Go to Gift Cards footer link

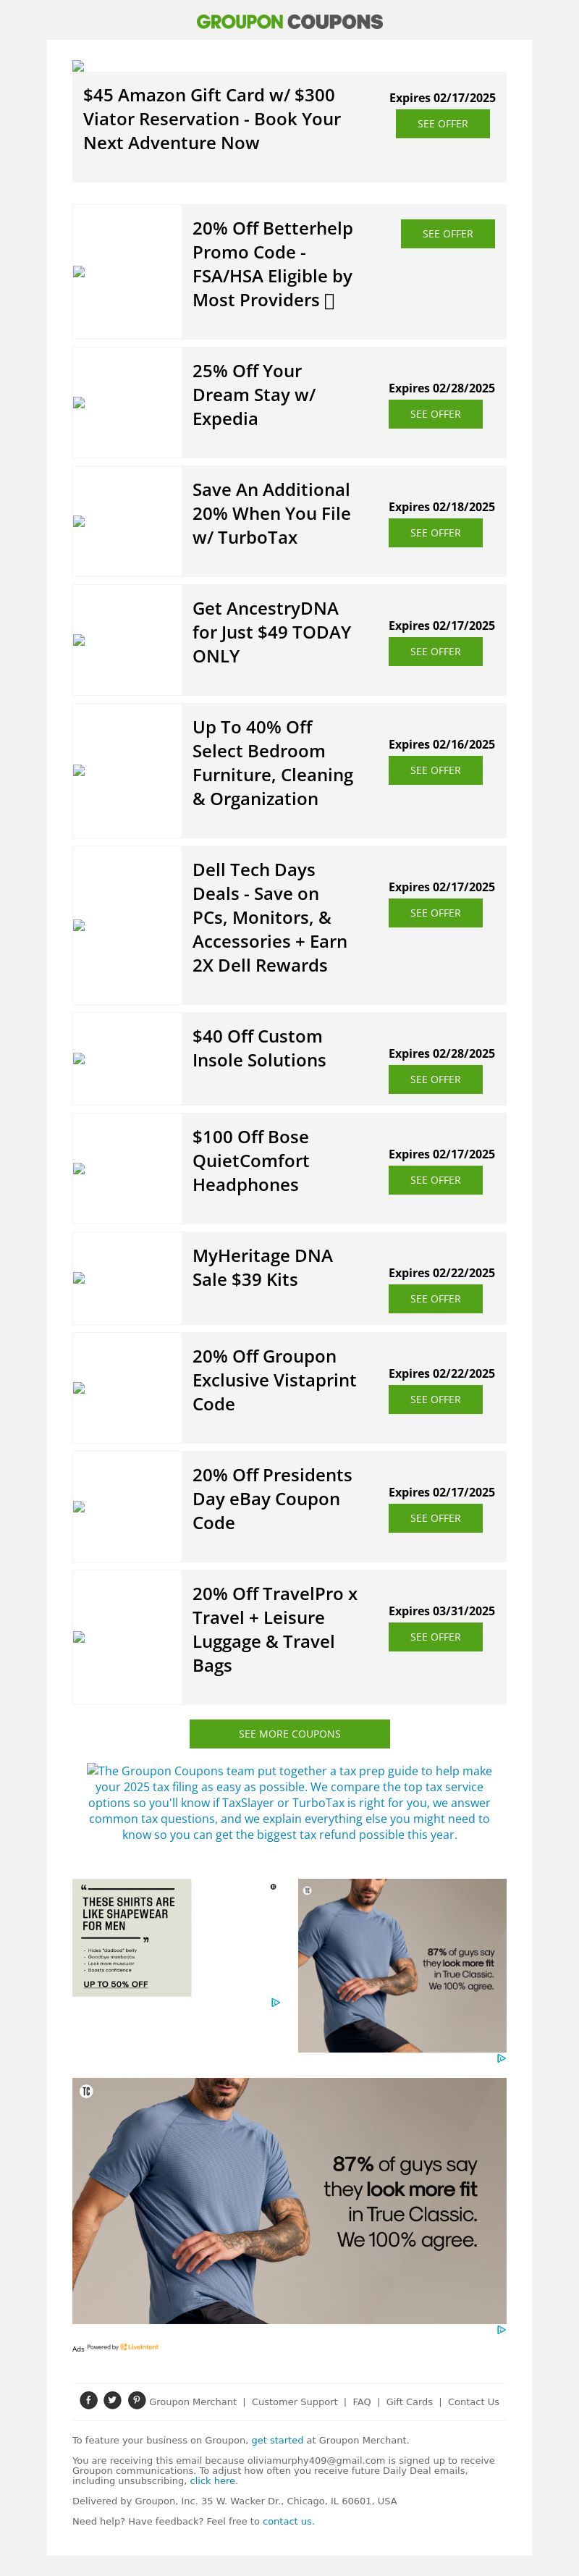409,2402
